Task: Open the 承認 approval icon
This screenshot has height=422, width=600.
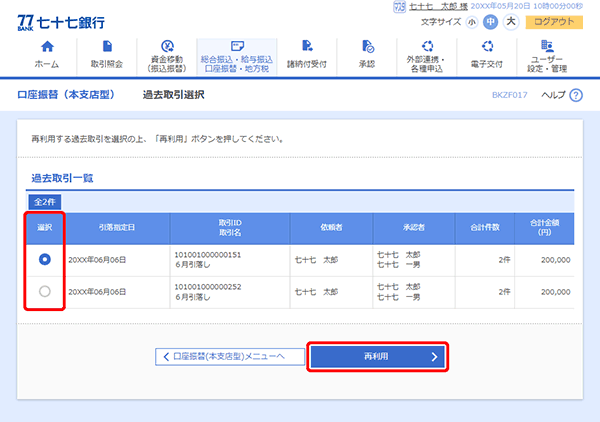Action: 366,47
